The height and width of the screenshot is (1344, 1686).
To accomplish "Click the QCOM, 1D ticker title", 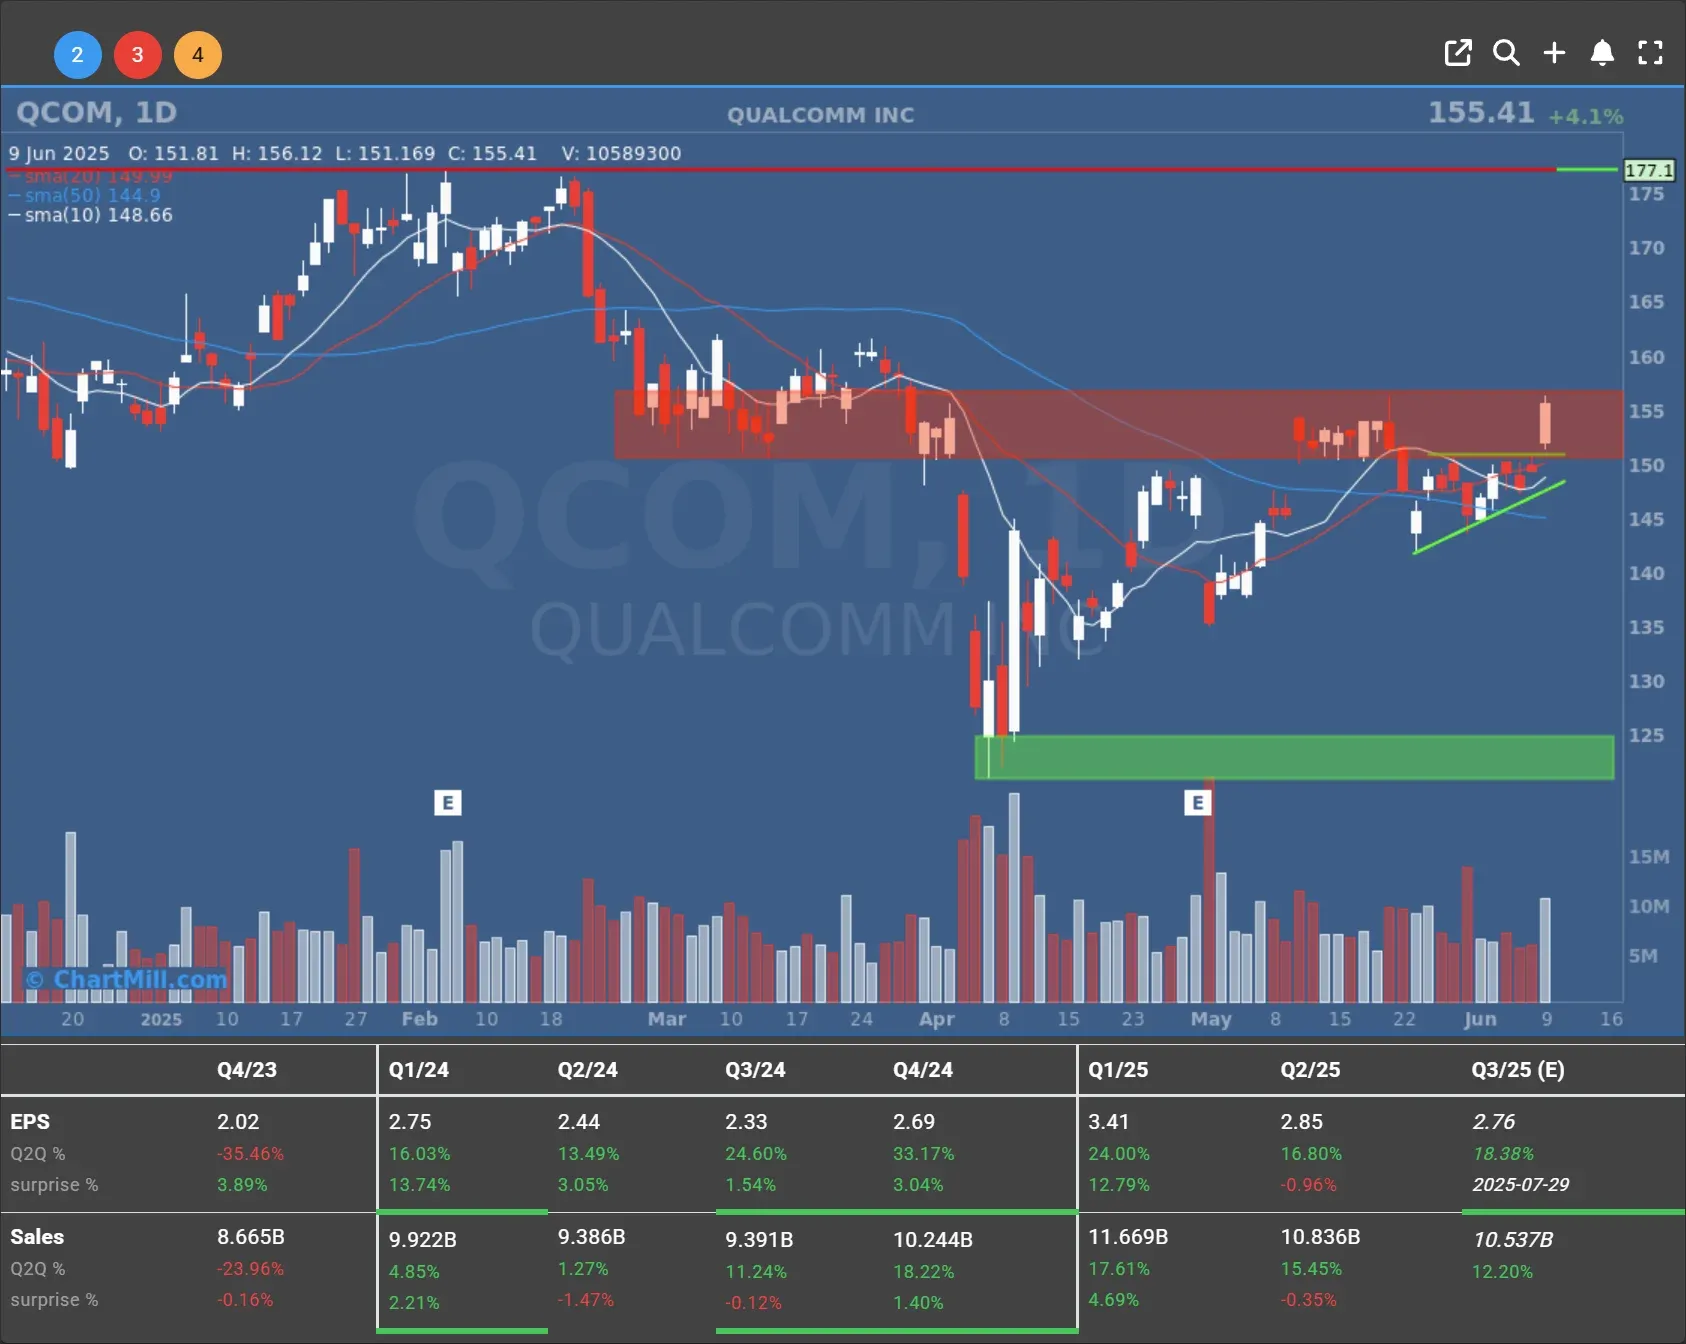I will 97,112.
